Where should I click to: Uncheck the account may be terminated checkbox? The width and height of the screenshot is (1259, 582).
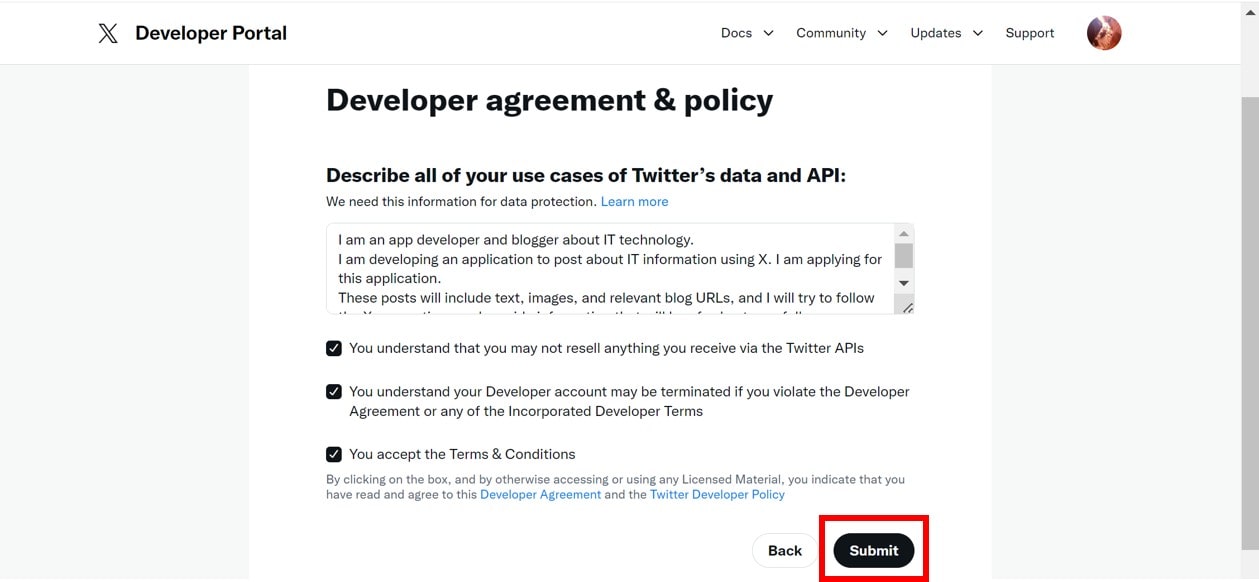[334, 392]
